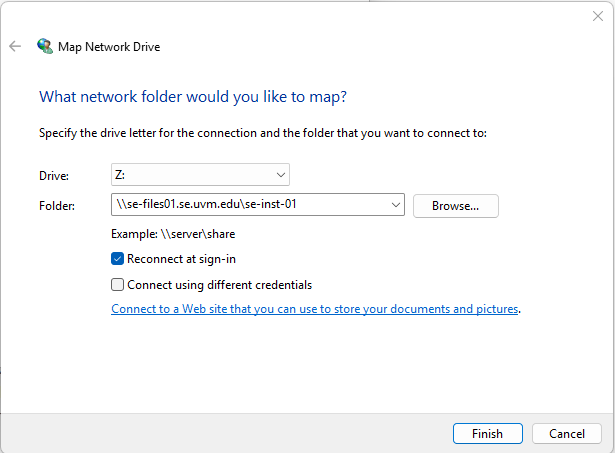Cancel the network drive mapping
The height and width of the screenshot is (453, 615).
(566, 433)
